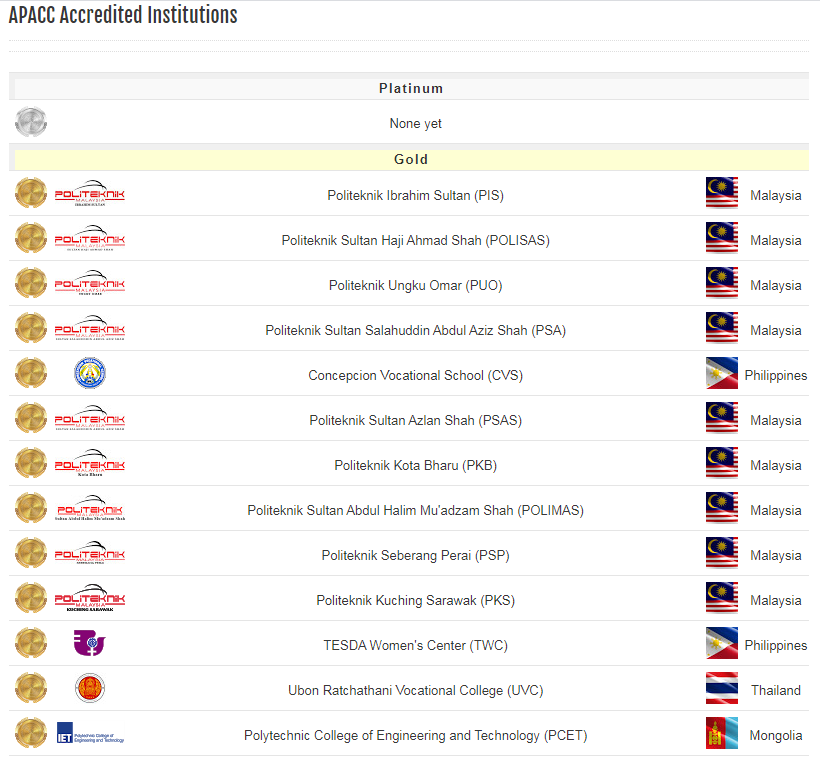Click gold medal beside Politeknik Ibrahim Sultan
Screen dimensions: 820x757
click(31, 194)
